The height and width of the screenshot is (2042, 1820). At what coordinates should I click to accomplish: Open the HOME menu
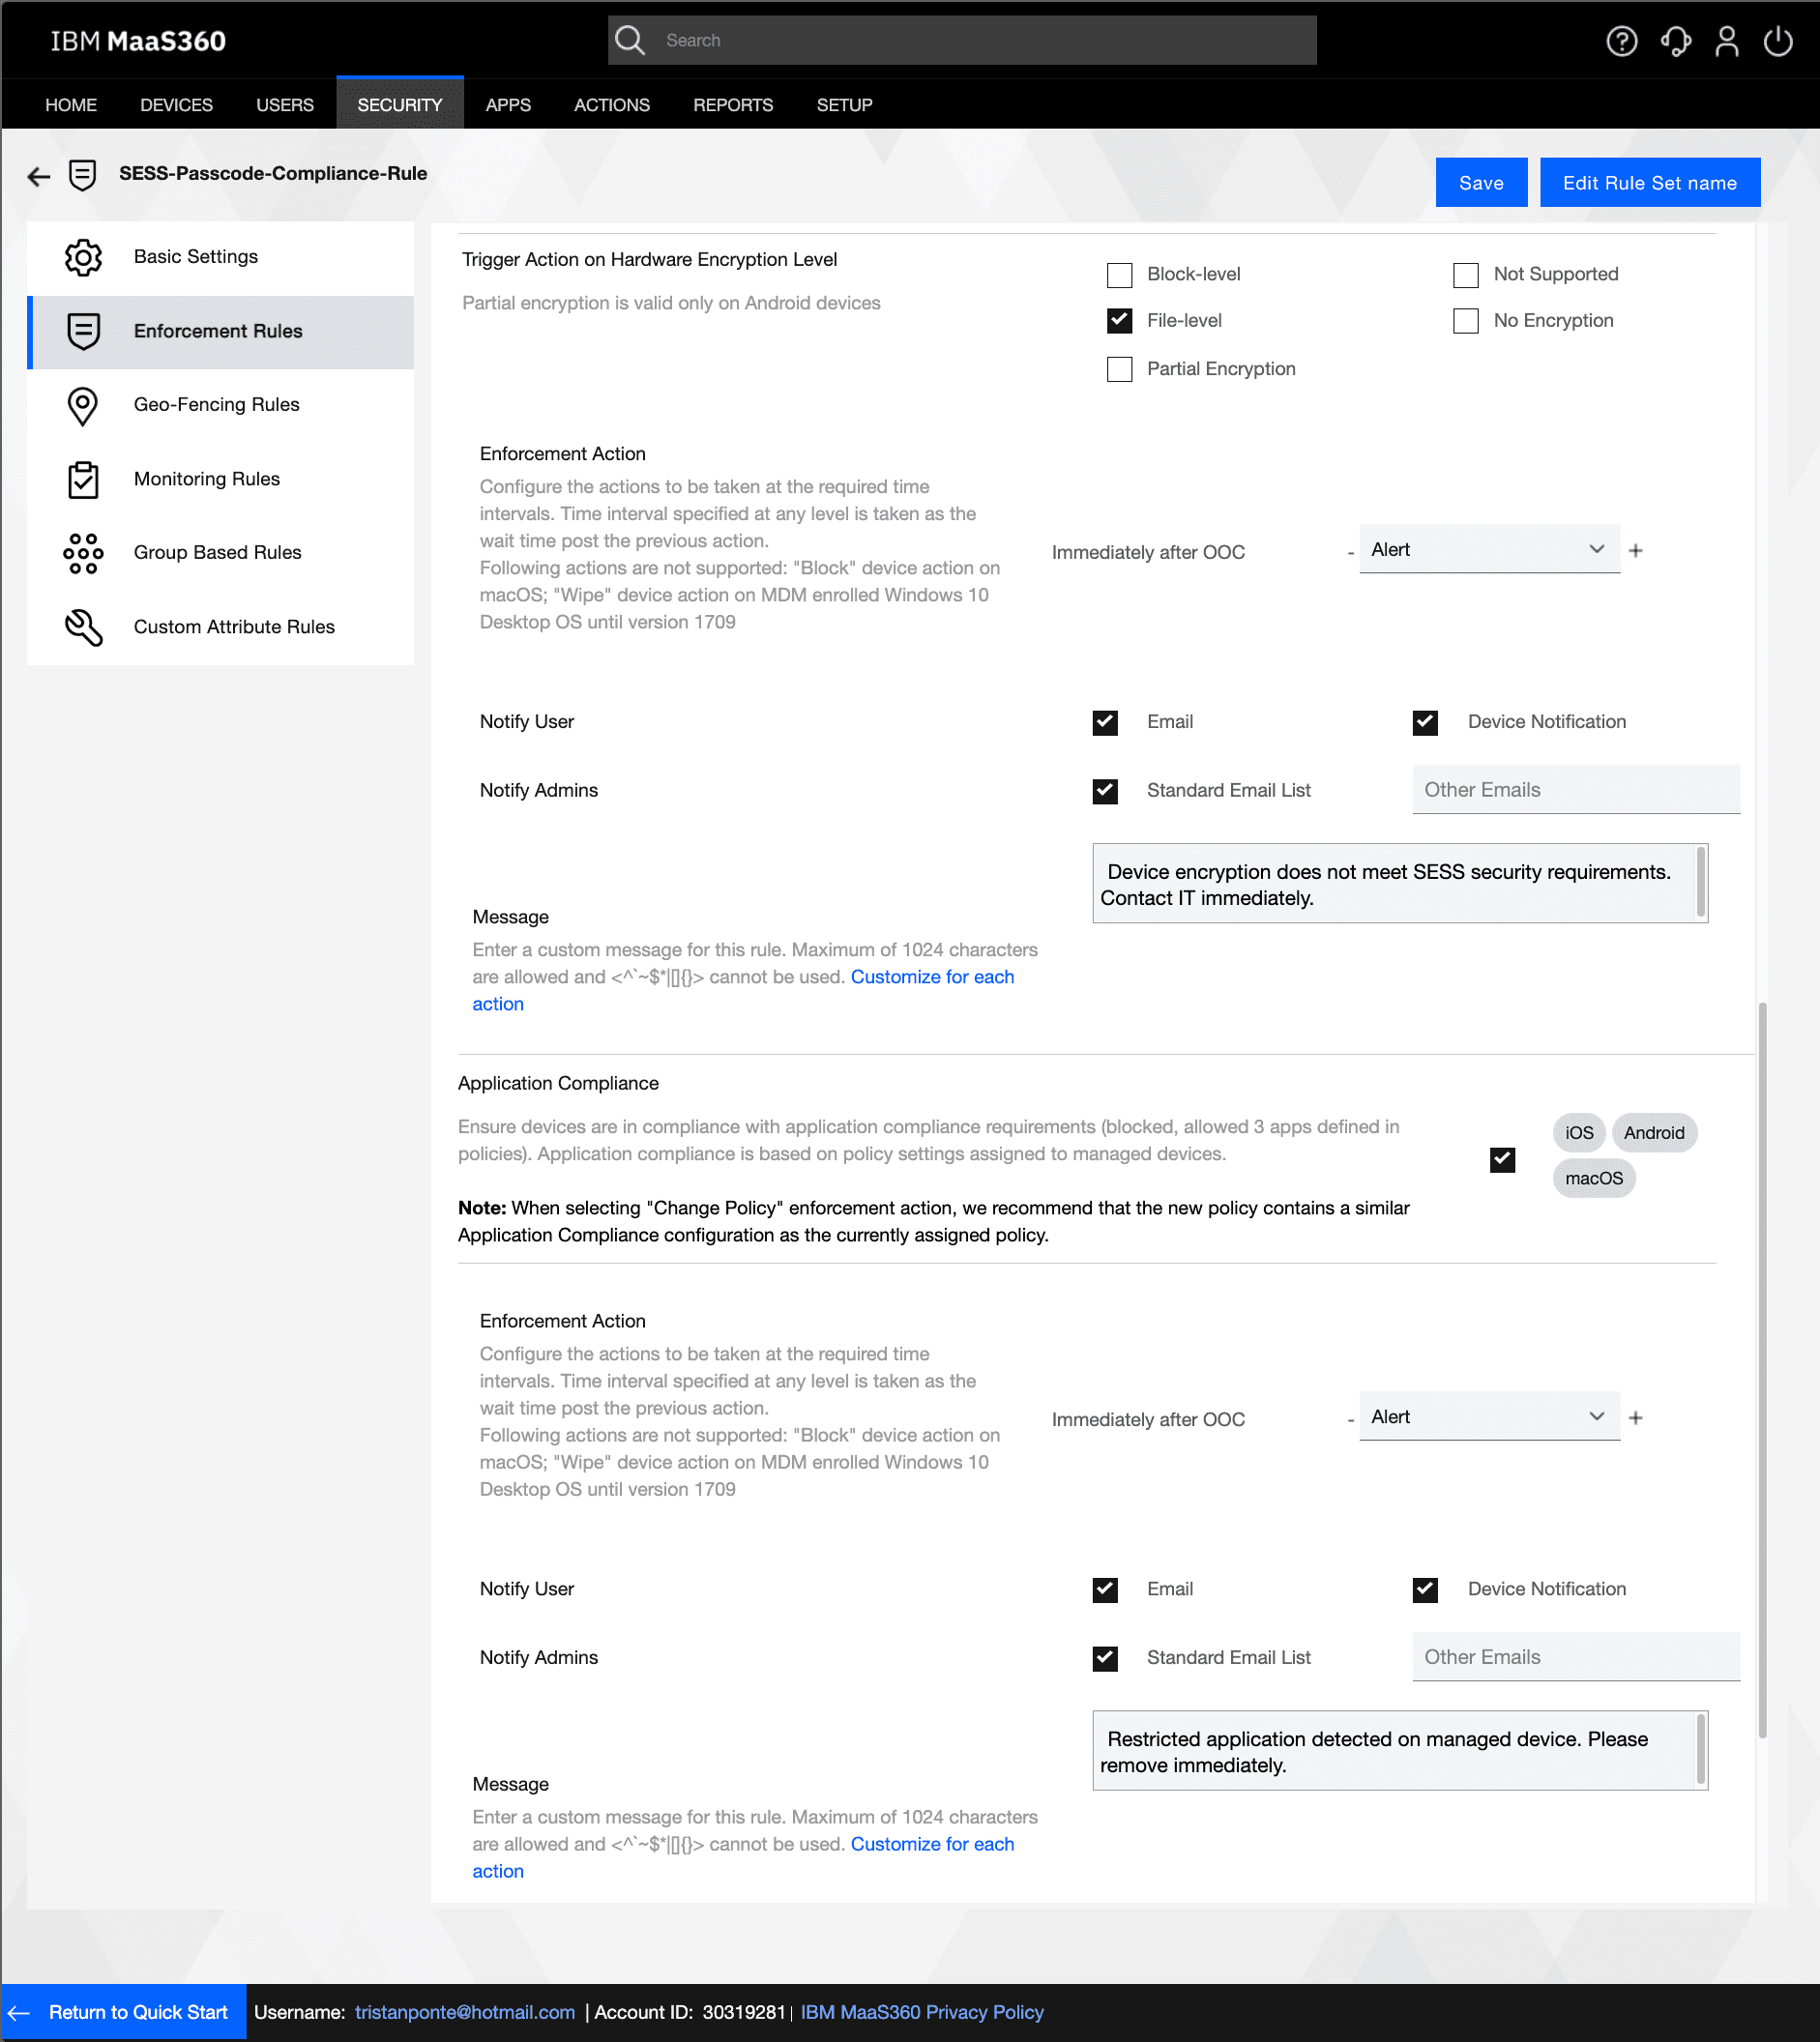point(71,105)
